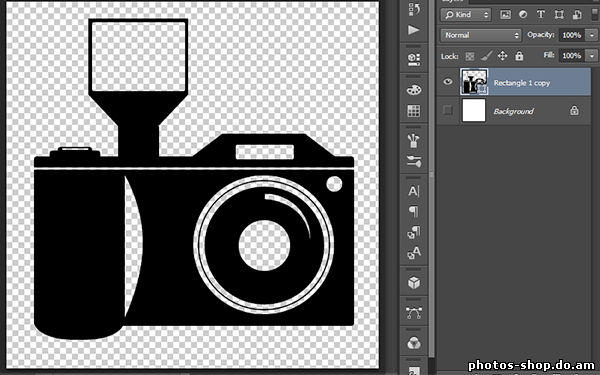
Task: Lock image pixels with brush icon
Action: [x=486, y=56]
